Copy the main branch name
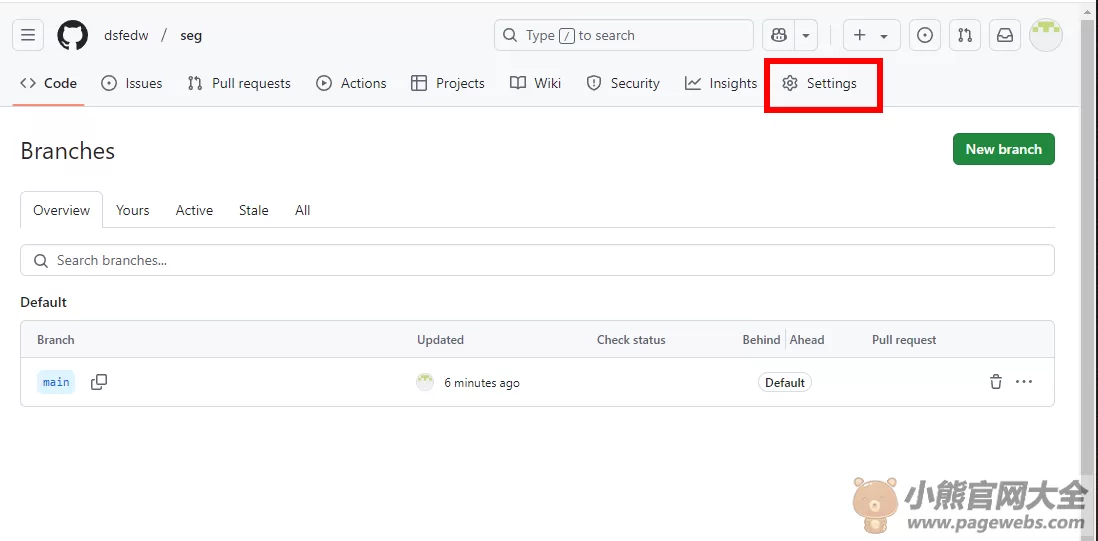Viewport: 1098px width, 541px height. (99, 382)
